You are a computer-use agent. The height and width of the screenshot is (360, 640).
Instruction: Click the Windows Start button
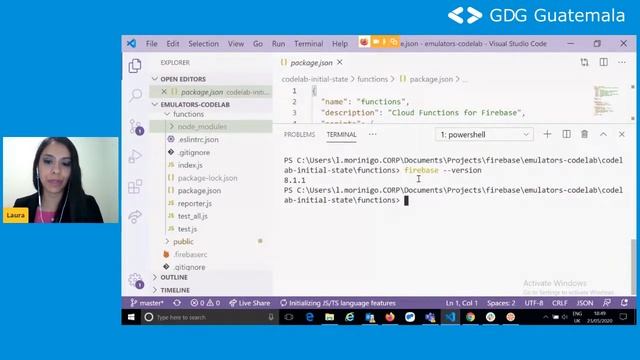(x=131, y=317)
